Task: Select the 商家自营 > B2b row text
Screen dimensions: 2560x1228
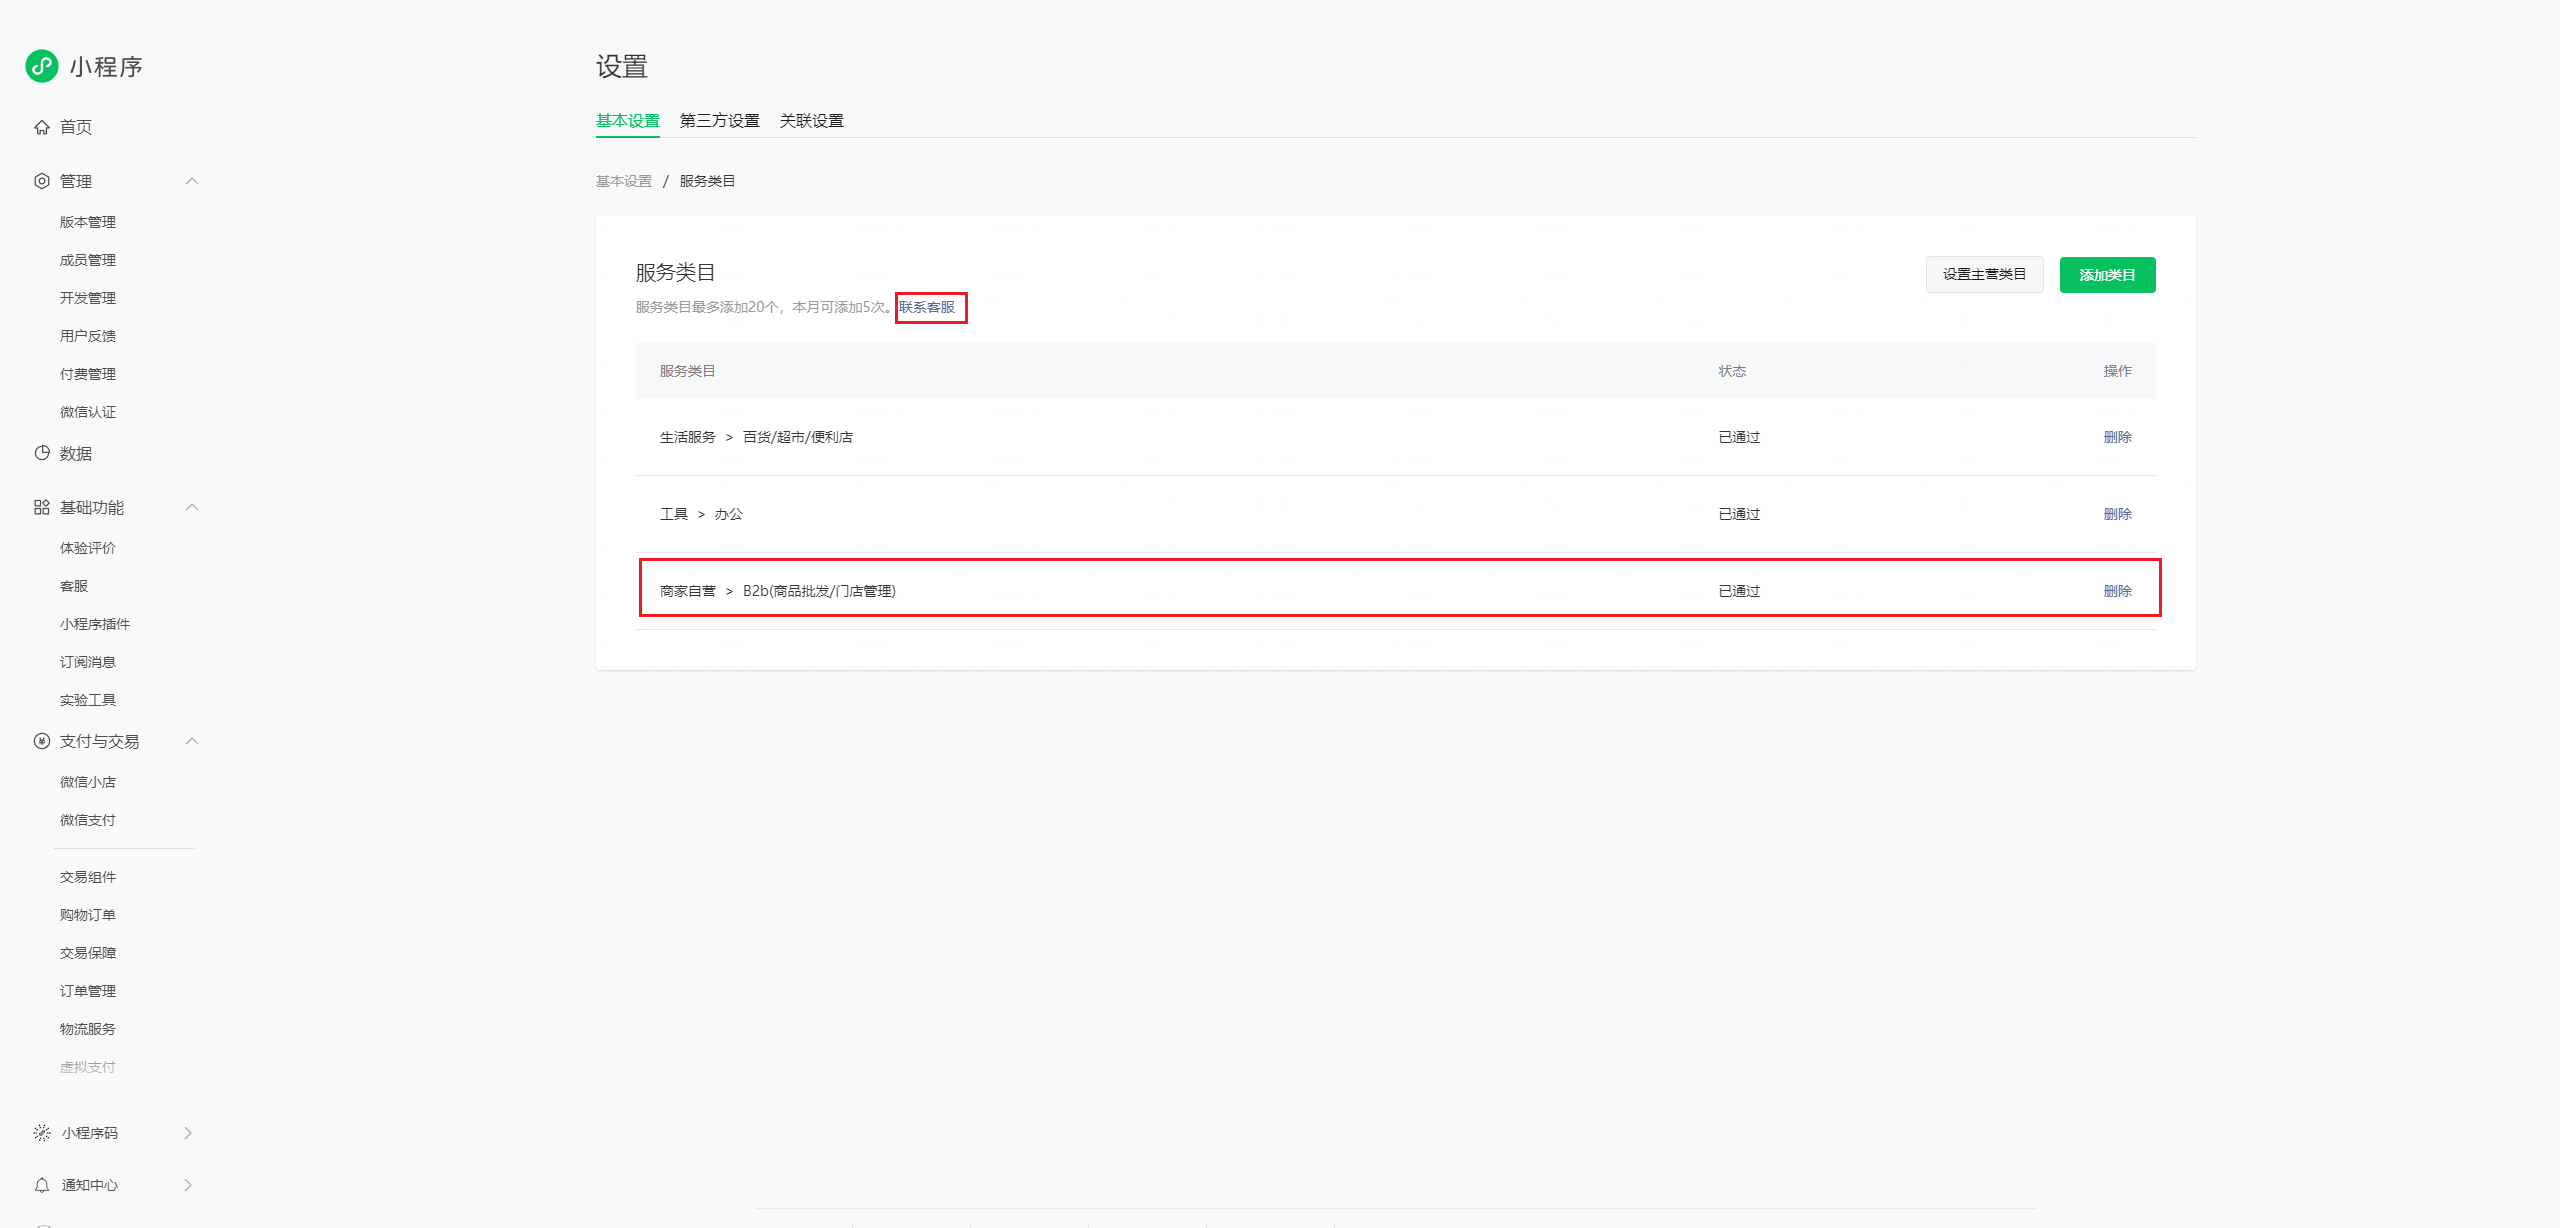Action: coord(778,591)
